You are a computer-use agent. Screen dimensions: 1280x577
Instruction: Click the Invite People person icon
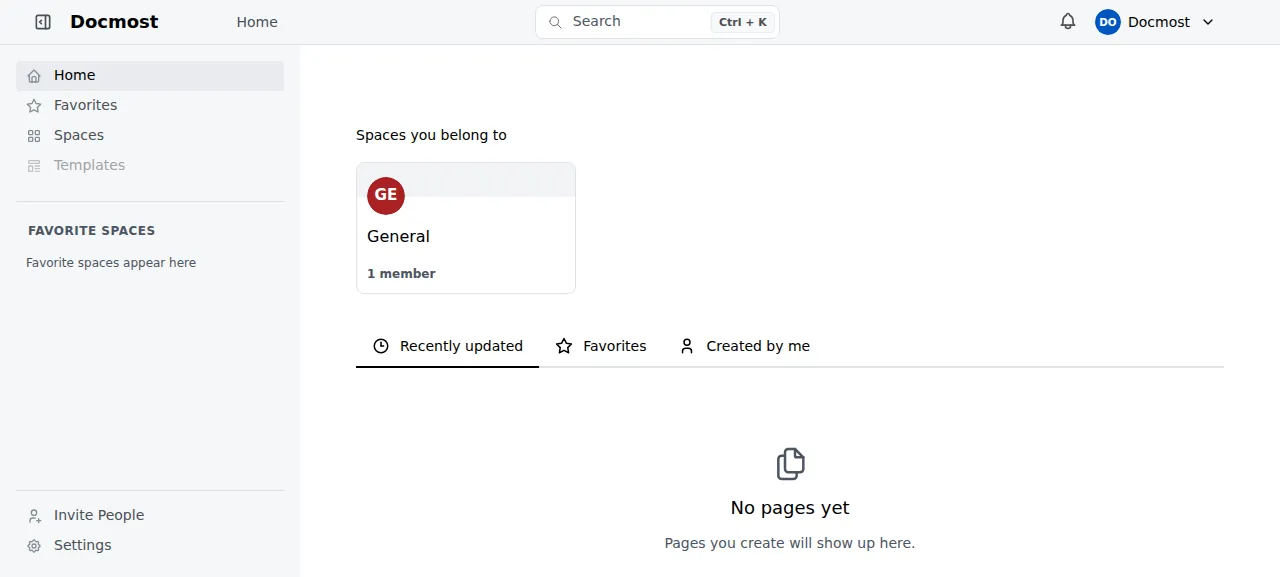point(34,516)
